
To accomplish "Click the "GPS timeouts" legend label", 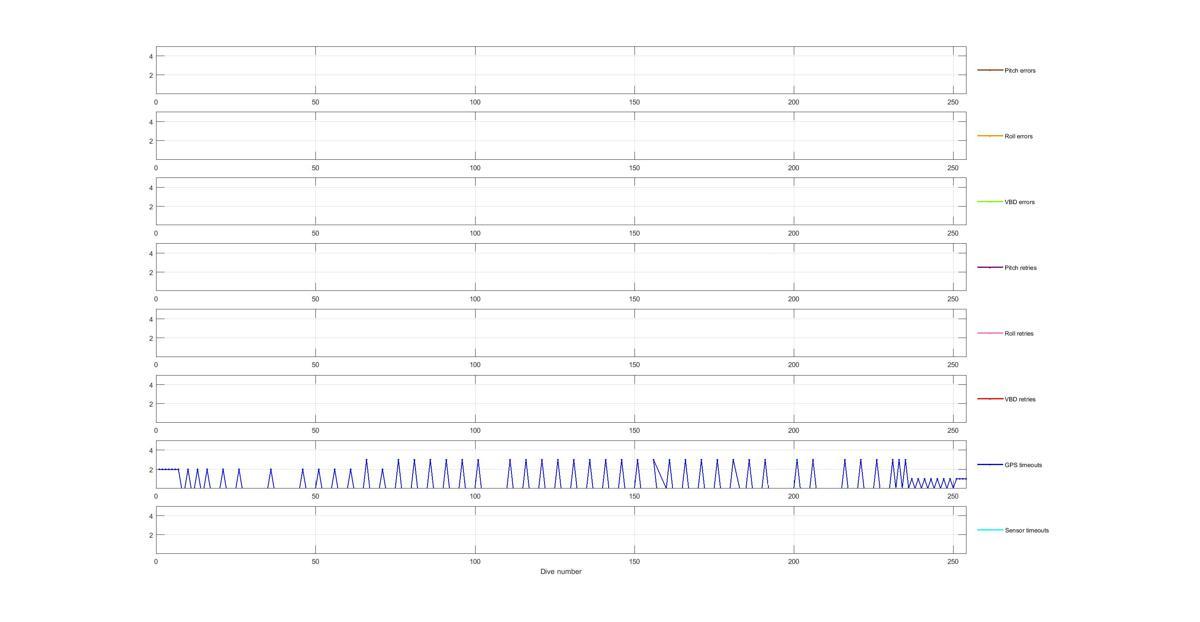I will pyautogui.click(x=1023, y=465).
